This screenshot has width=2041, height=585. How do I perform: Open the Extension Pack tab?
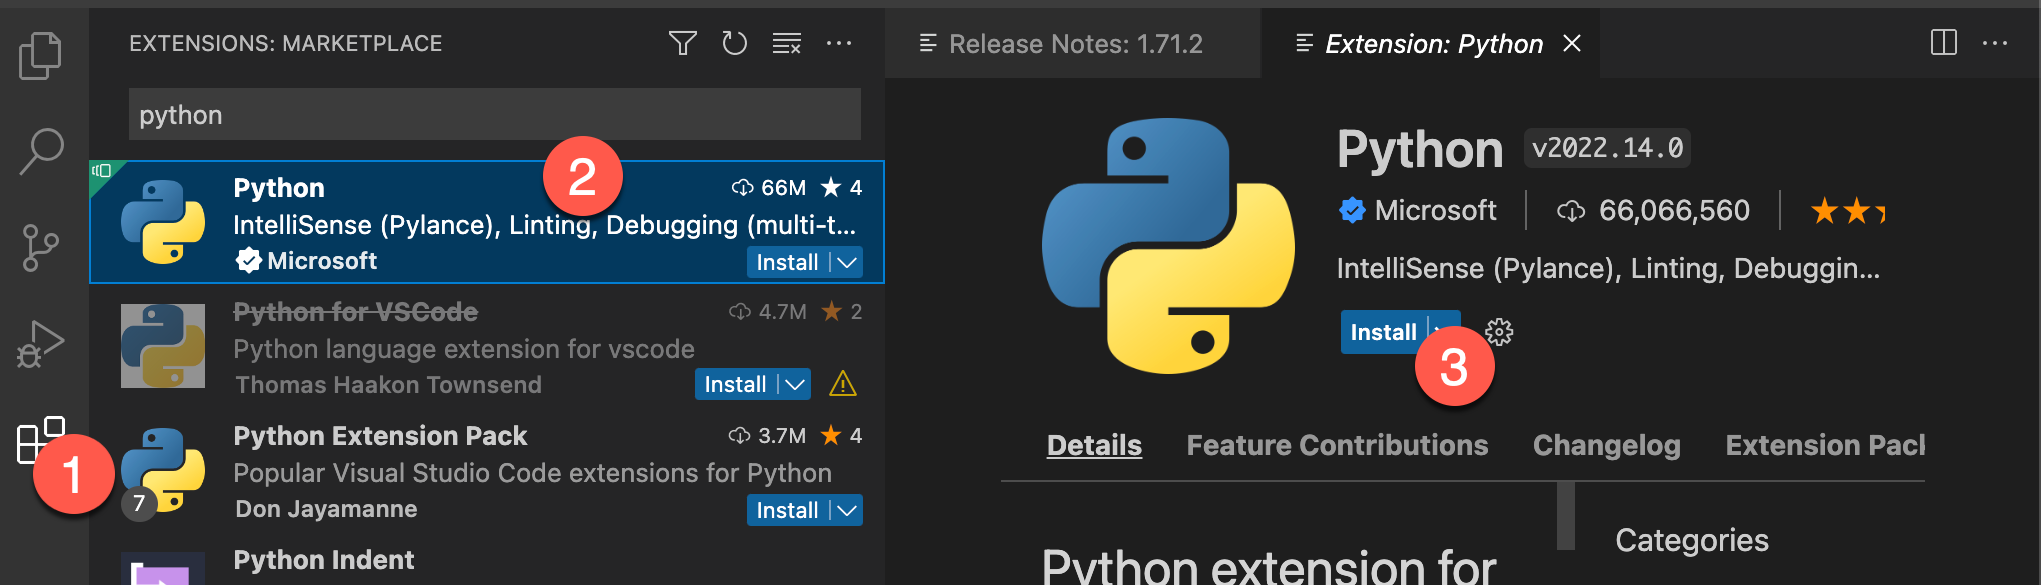tap(1825, 445)
